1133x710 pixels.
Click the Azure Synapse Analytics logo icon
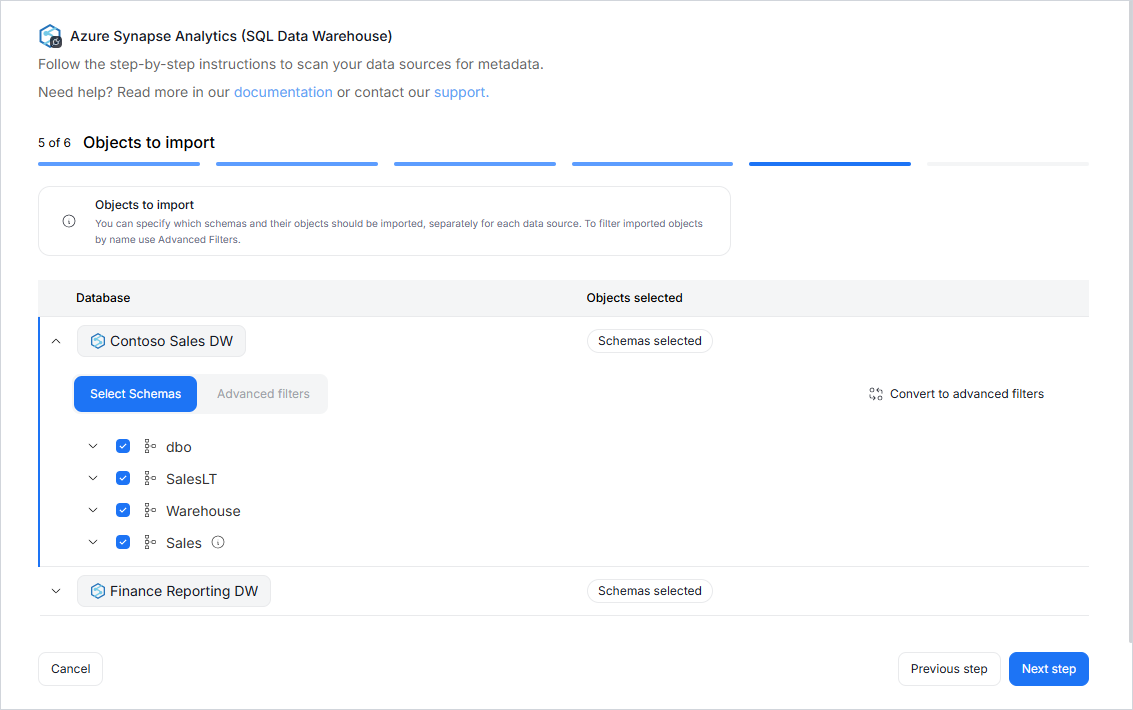50,36
